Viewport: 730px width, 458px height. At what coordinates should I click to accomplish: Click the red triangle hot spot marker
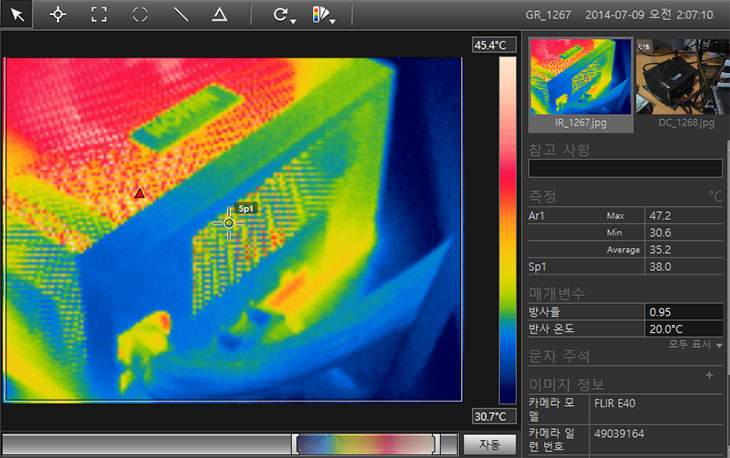(x=139, y=193)
